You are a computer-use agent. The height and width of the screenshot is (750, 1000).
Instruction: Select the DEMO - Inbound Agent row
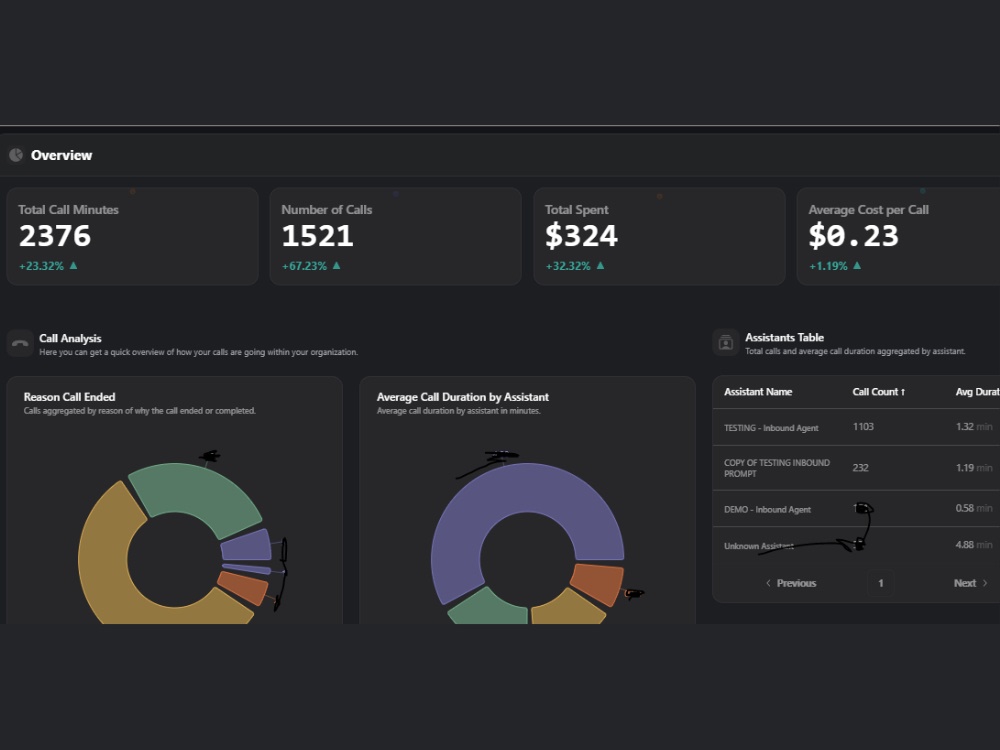[856, 509]
